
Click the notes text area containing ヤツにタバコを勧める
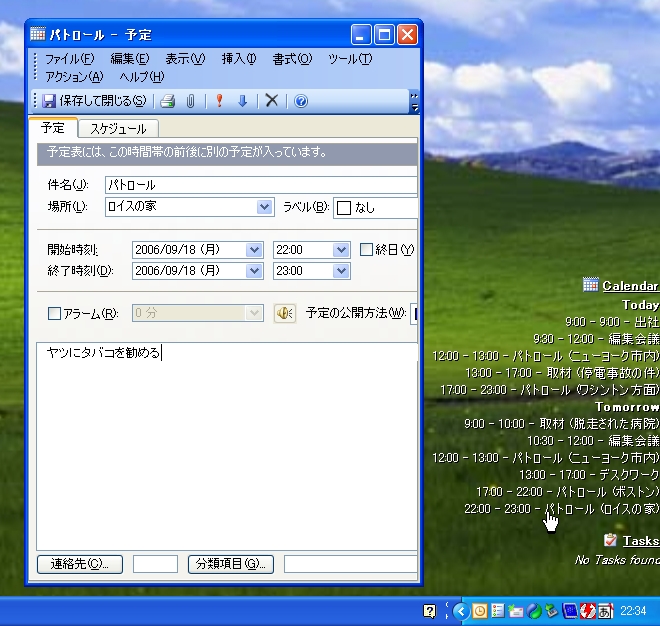227,446
